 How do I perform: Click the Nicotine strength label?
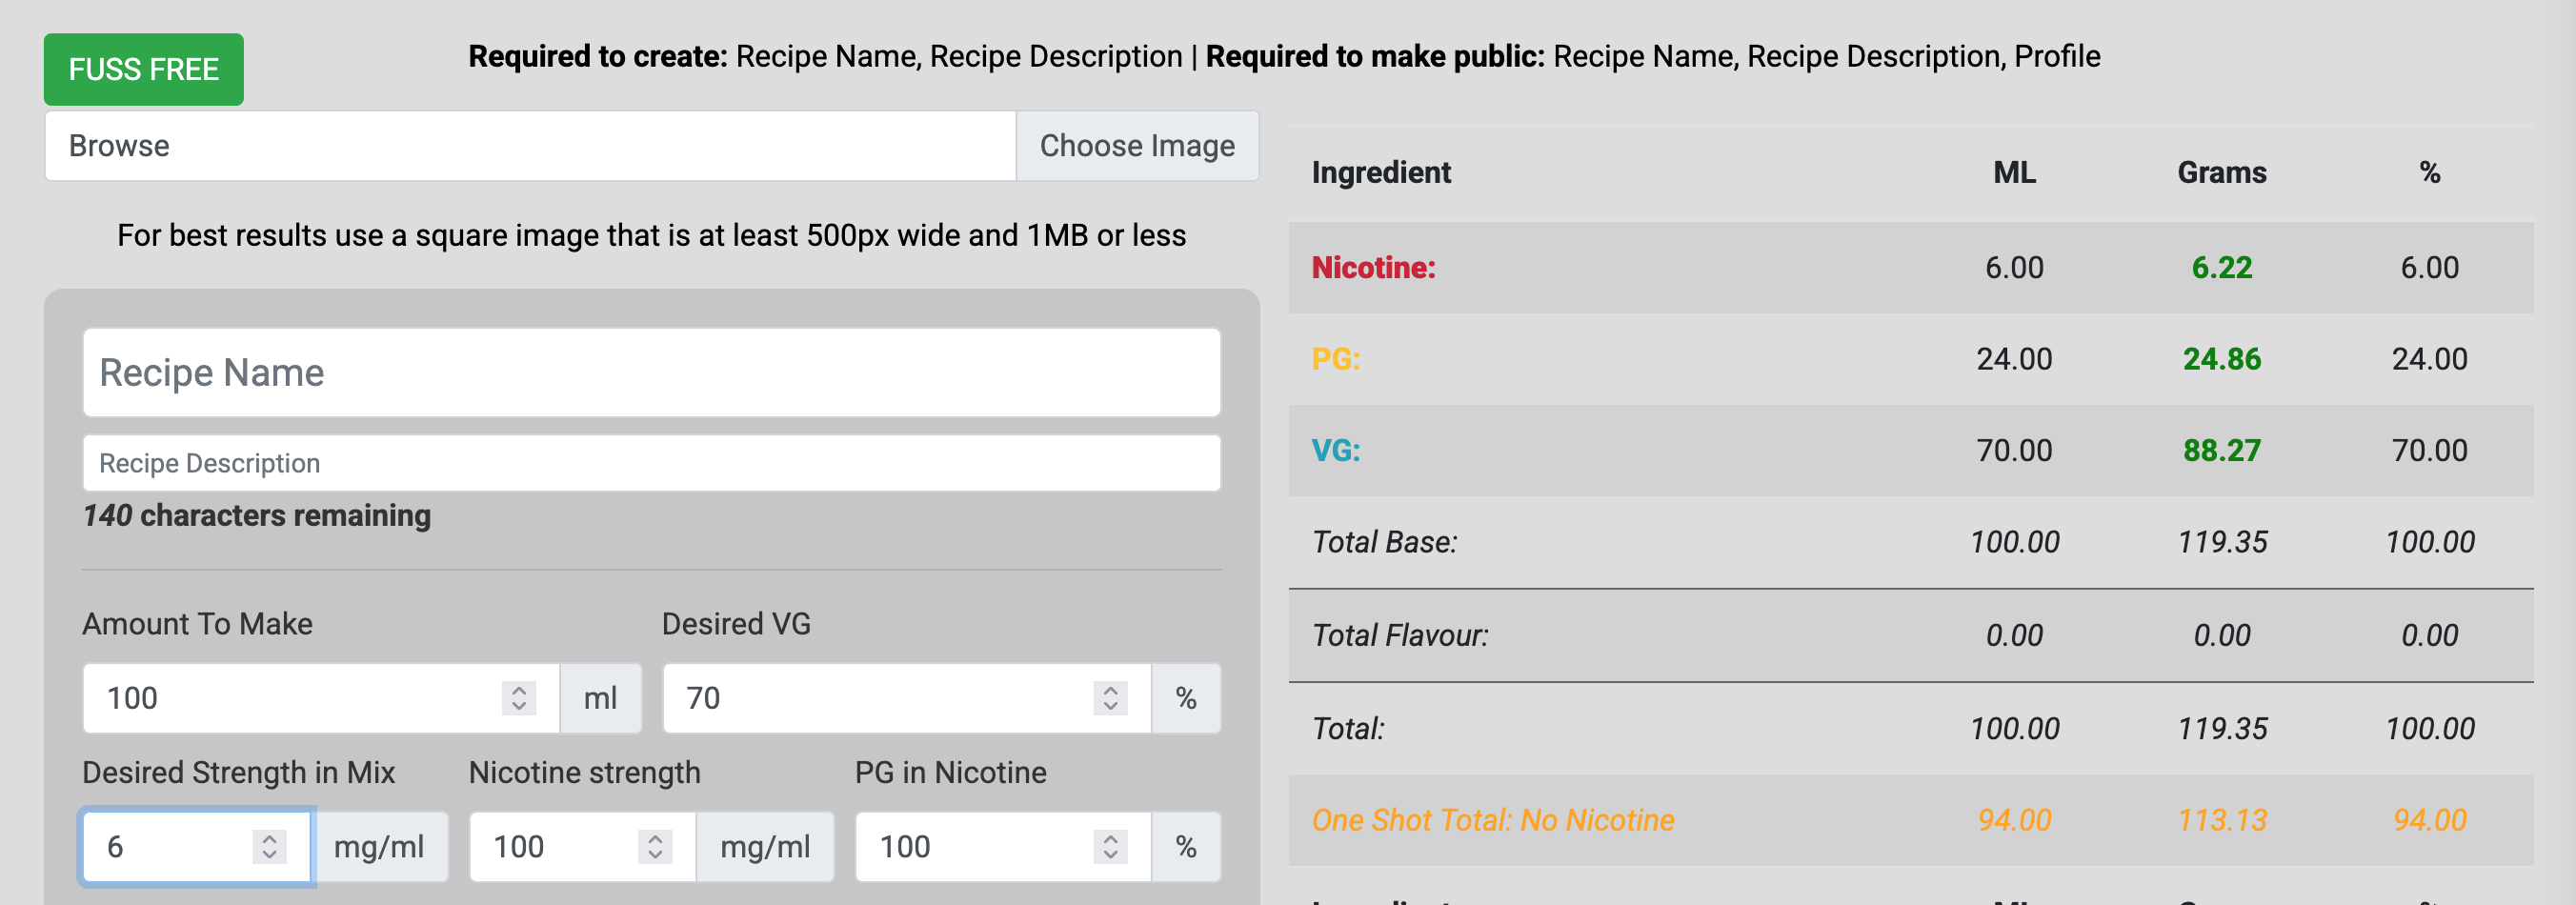coord(584,773)
